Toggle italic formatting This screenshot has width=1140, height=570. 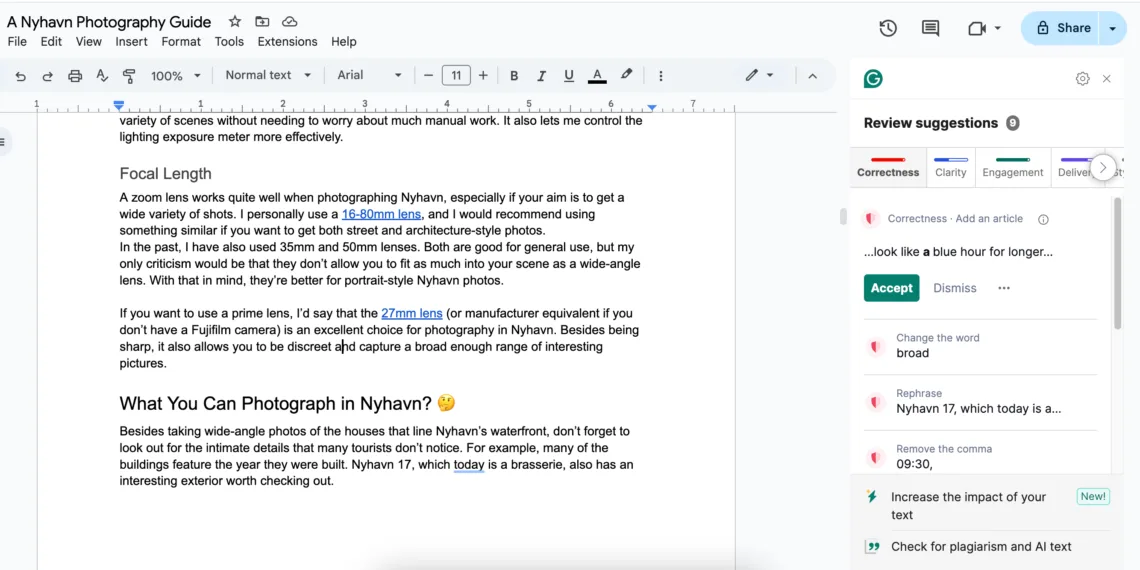point(541,76)
